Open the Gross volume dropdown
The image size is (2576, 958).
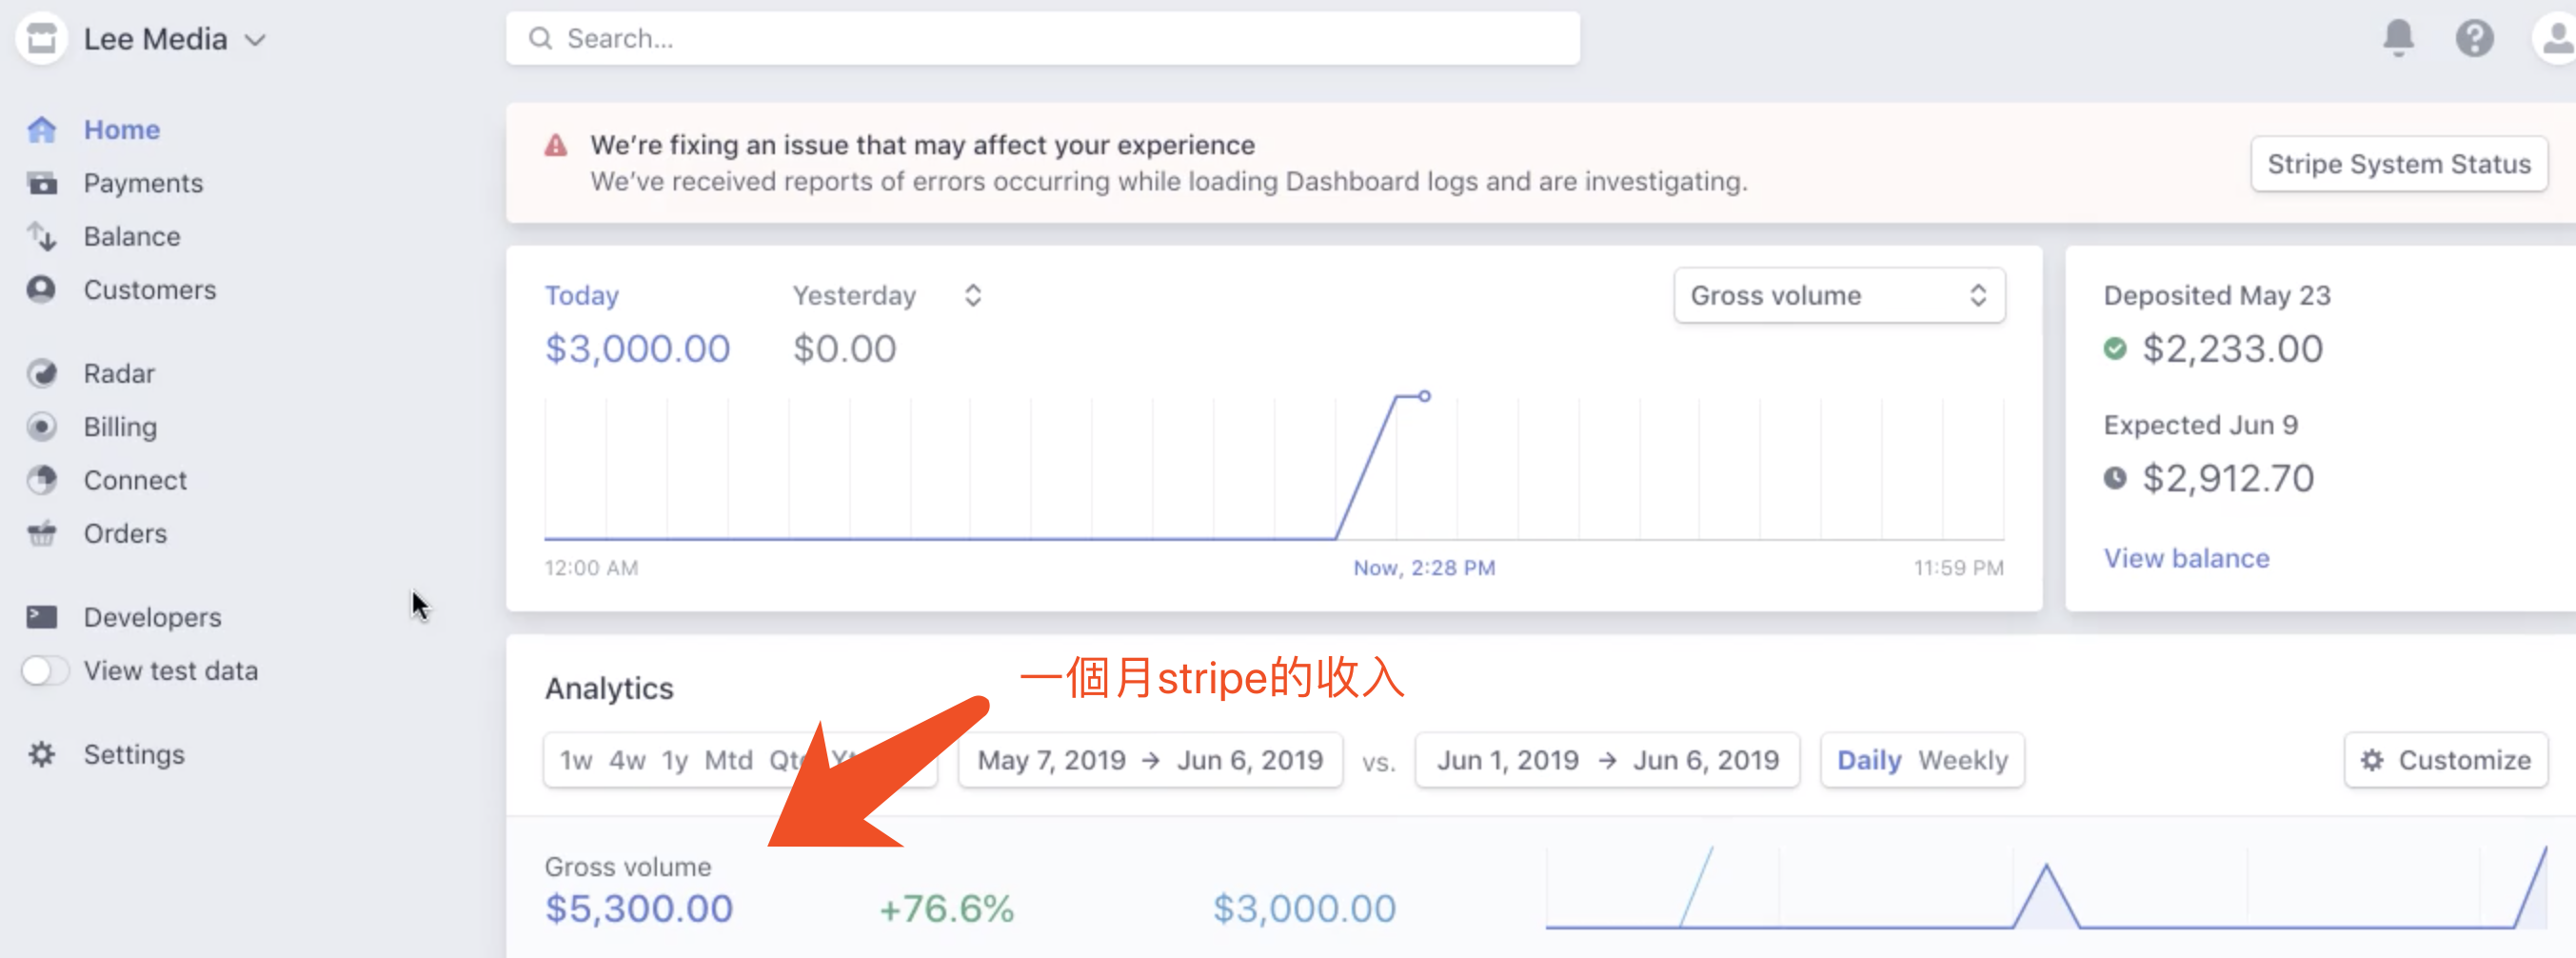[x=1838, y=295]
